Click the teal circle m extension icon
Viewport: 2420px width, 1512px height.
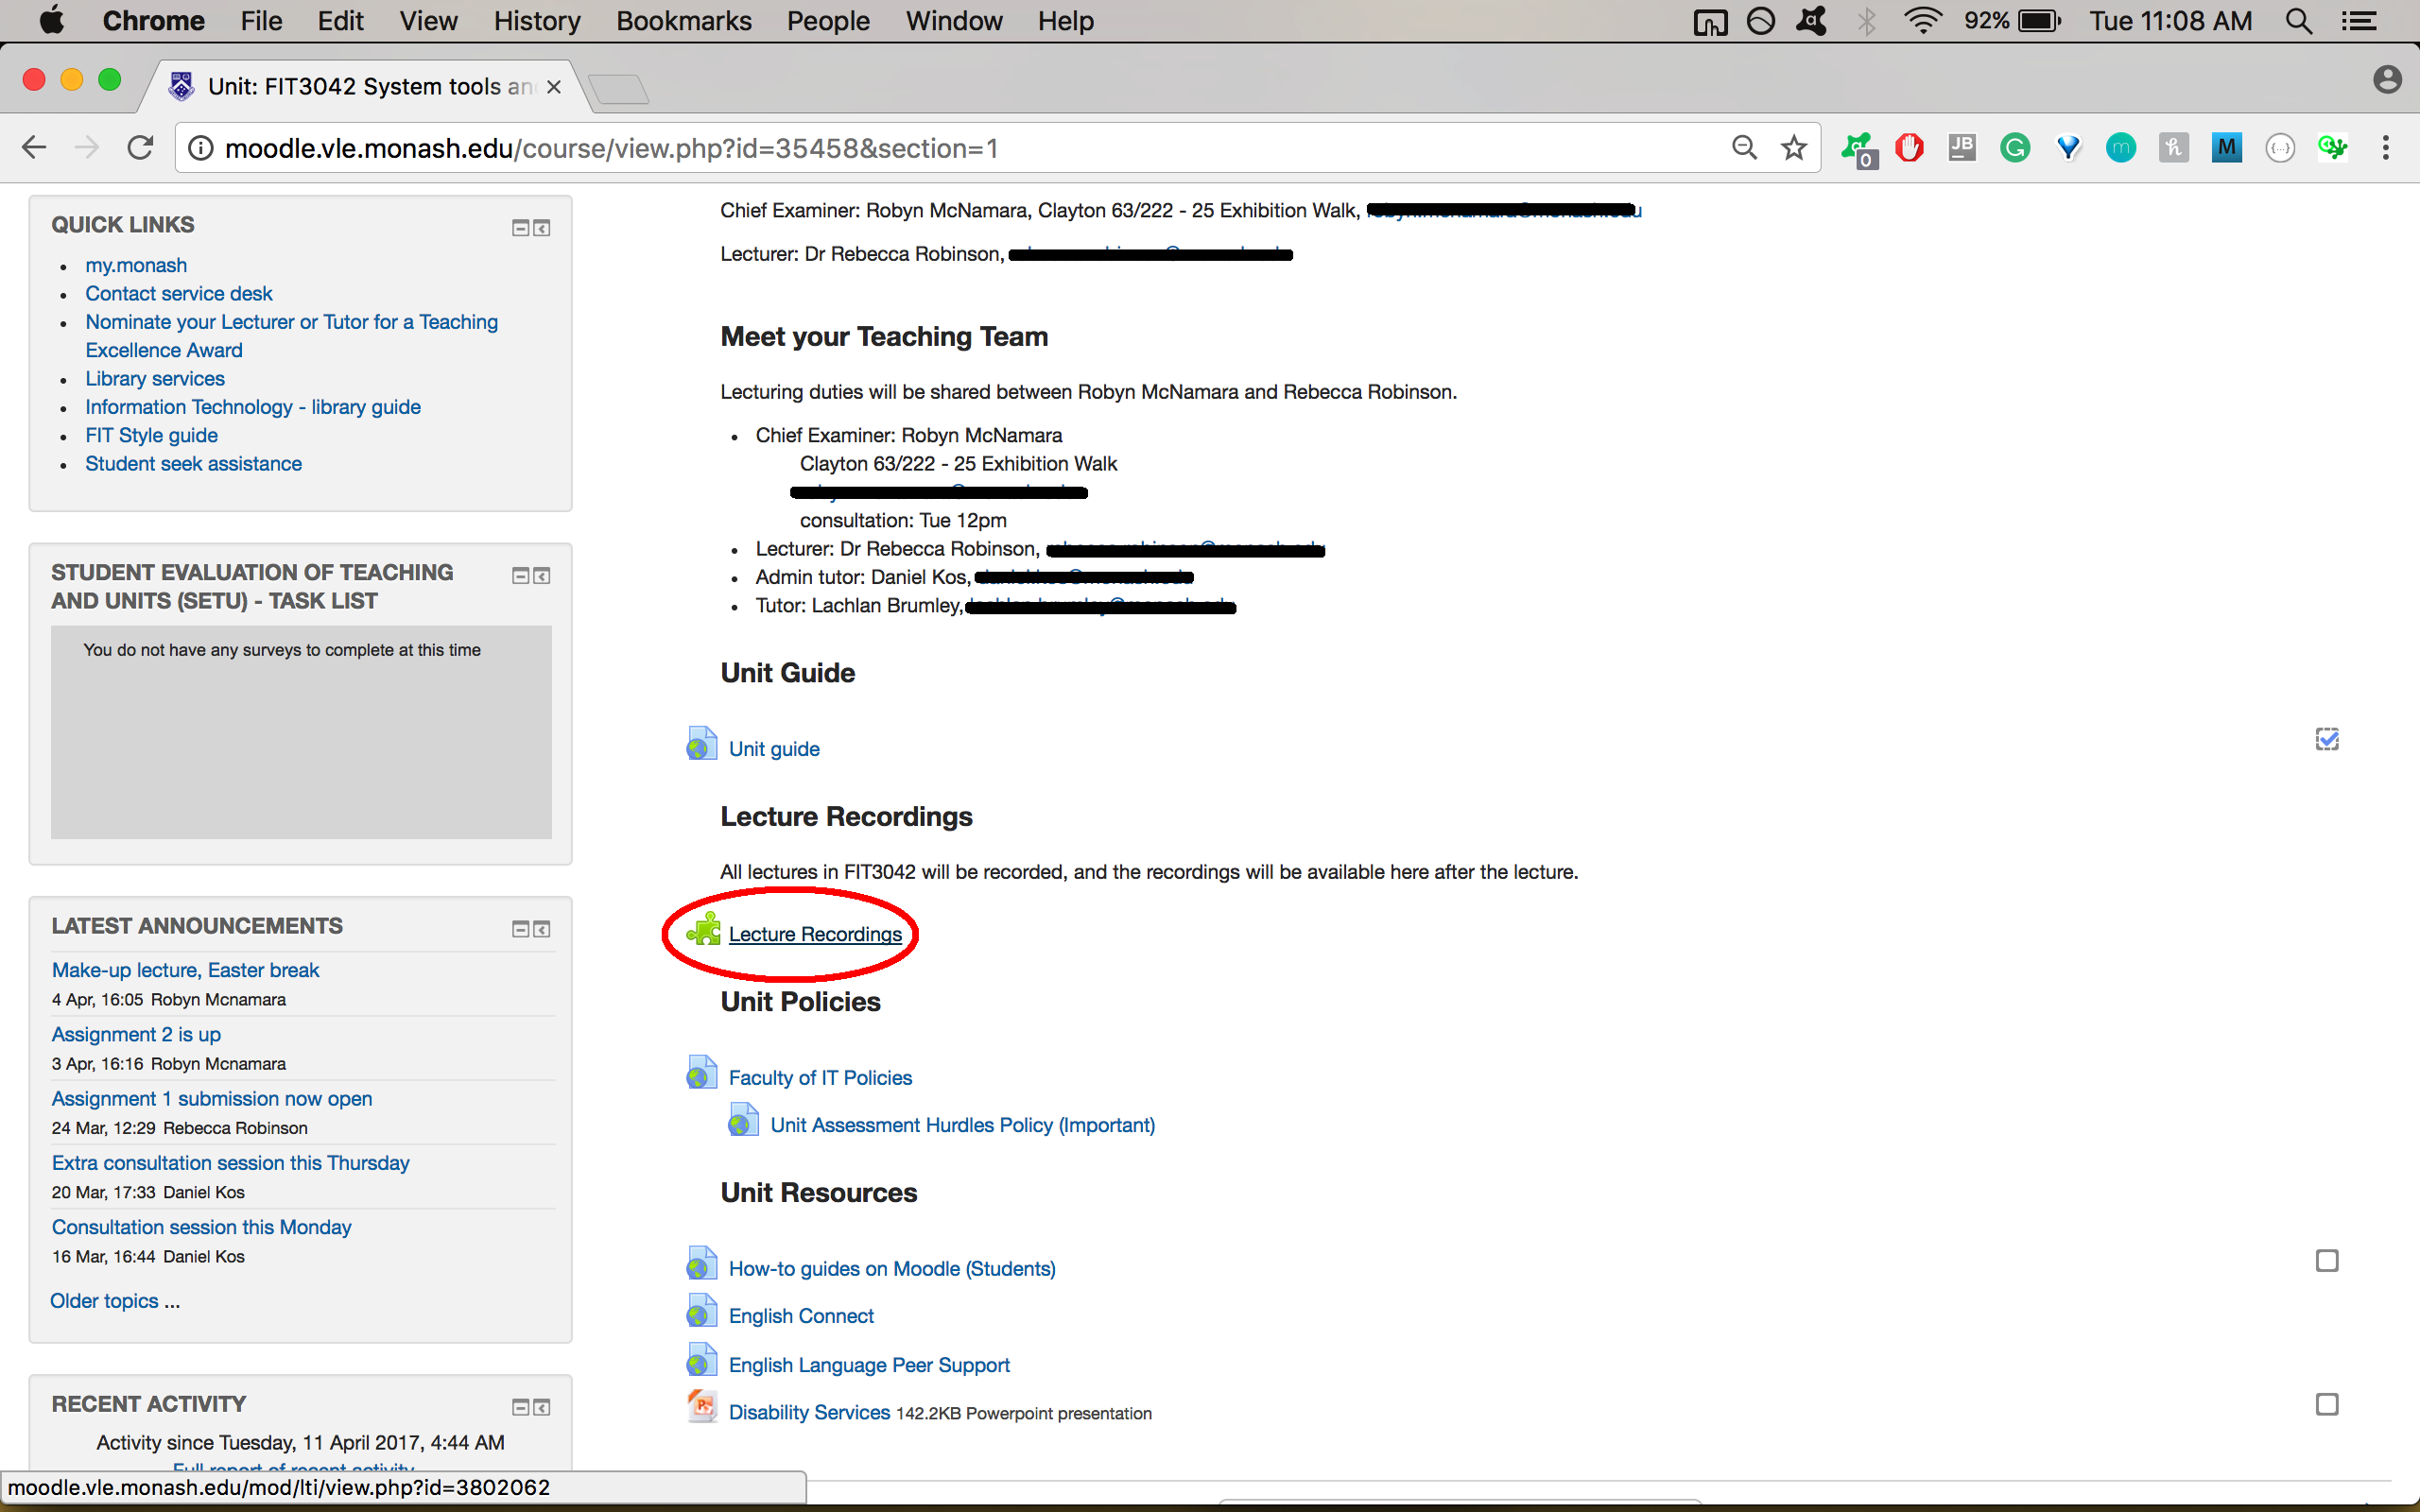(2120, 148)
